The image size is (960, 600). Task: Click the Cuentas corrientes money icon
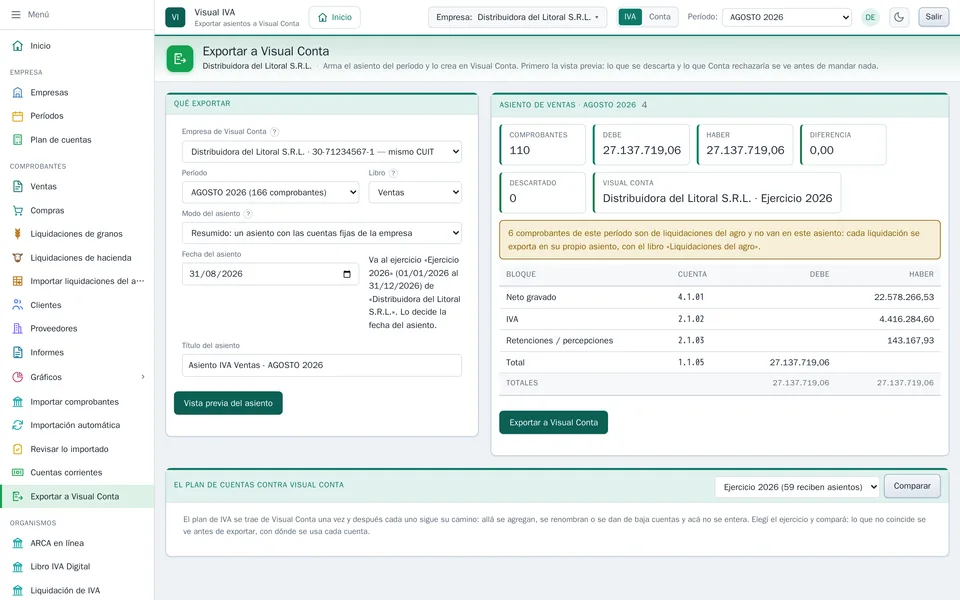[x=18, y=473]
